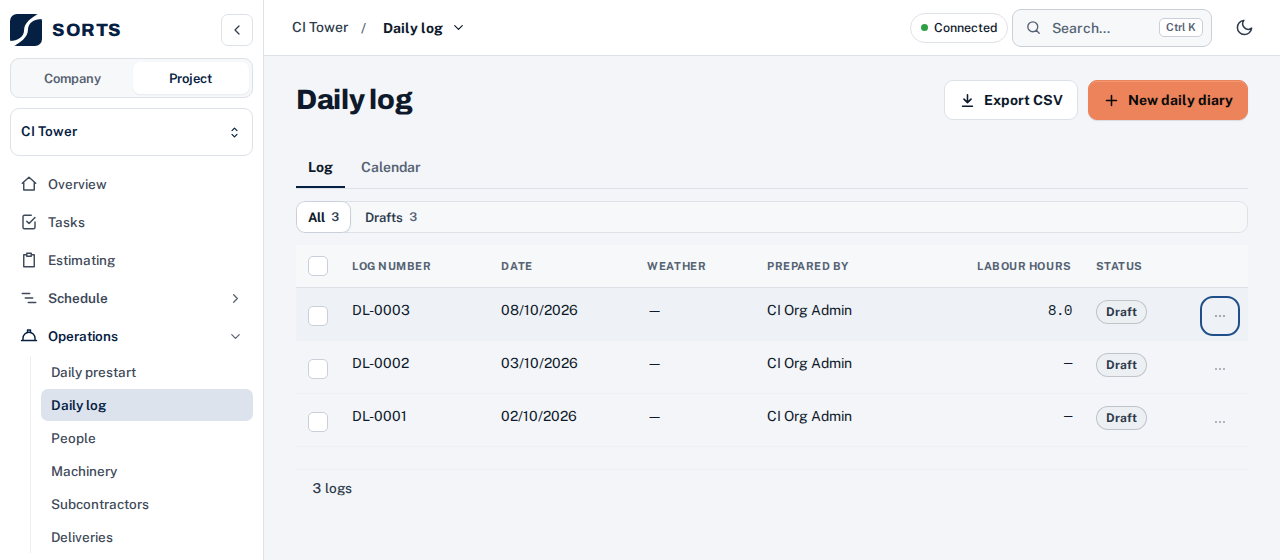The width and height of the screenshot is (1280, 560).
Task: Expand the Schedule section chevron
Action: (x=236, y=298)
